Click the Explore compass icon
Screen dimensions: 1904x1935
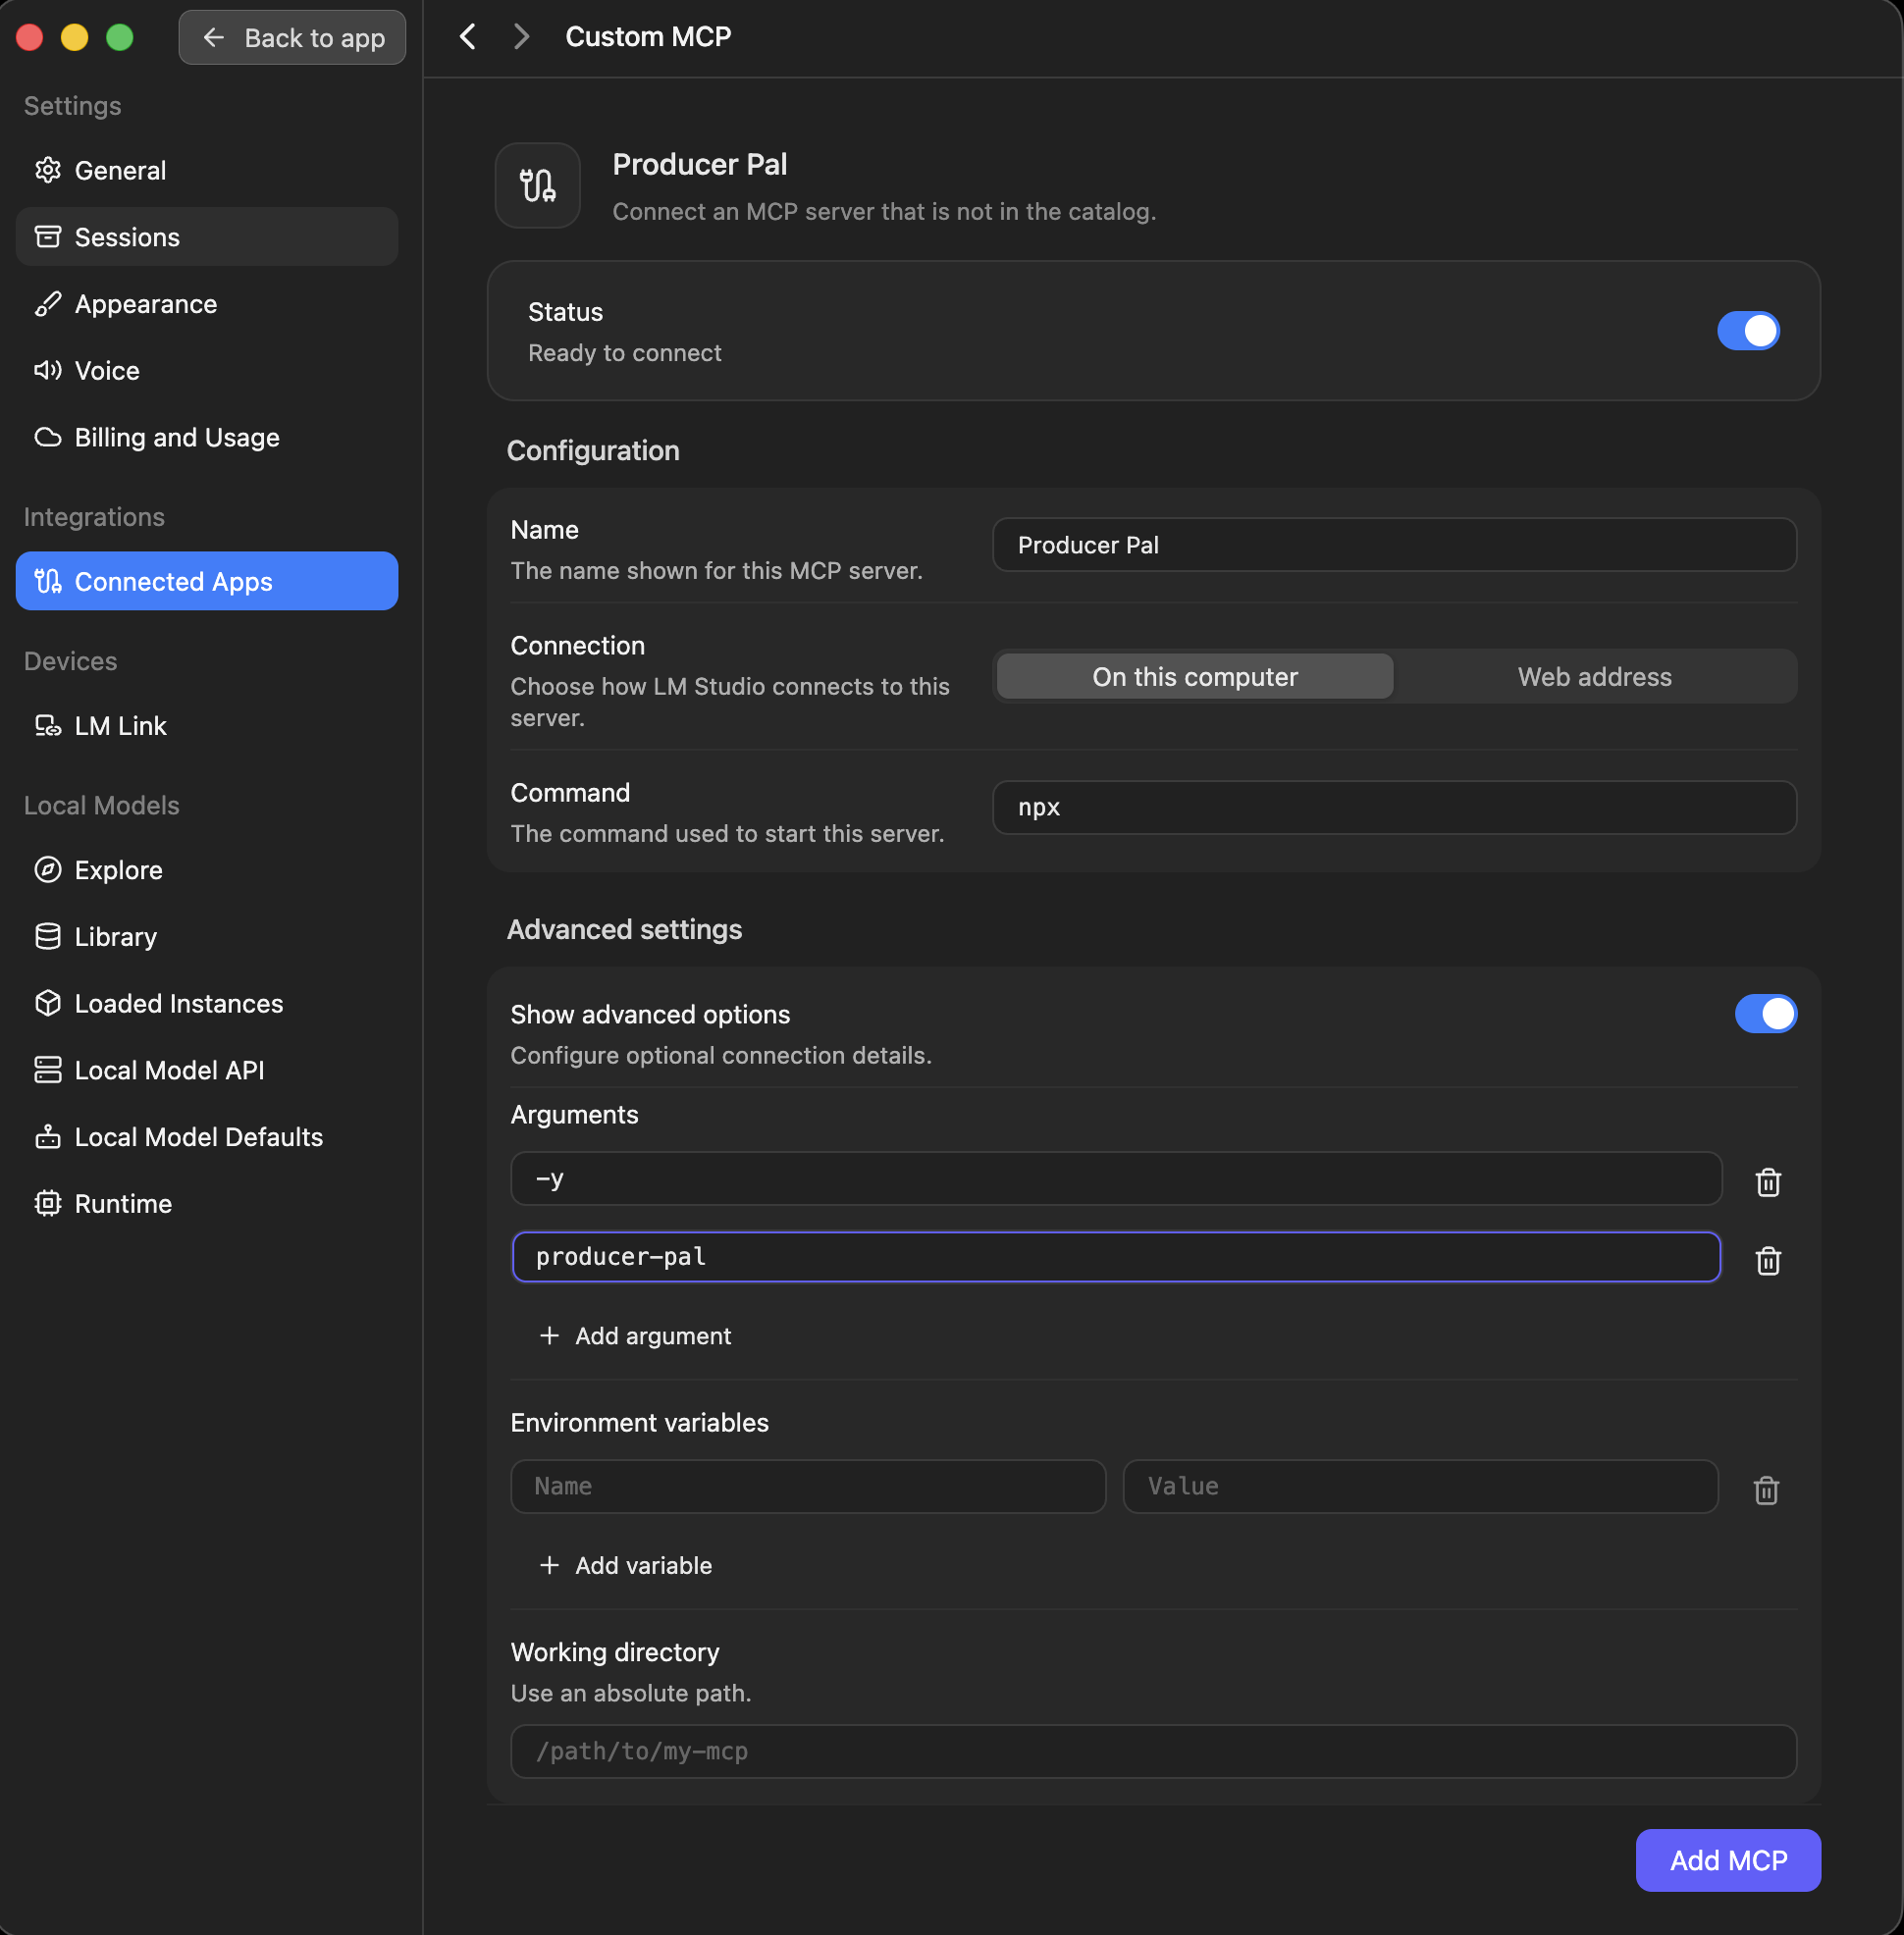pyautogui.click(x=48, y=870)
